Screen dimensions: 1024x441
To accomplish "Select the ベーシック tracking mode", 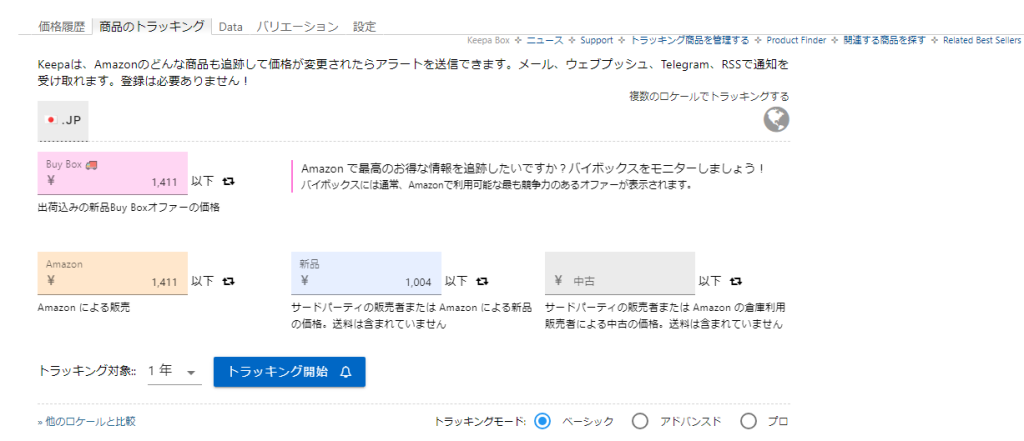I will click(x=543, y=421).
